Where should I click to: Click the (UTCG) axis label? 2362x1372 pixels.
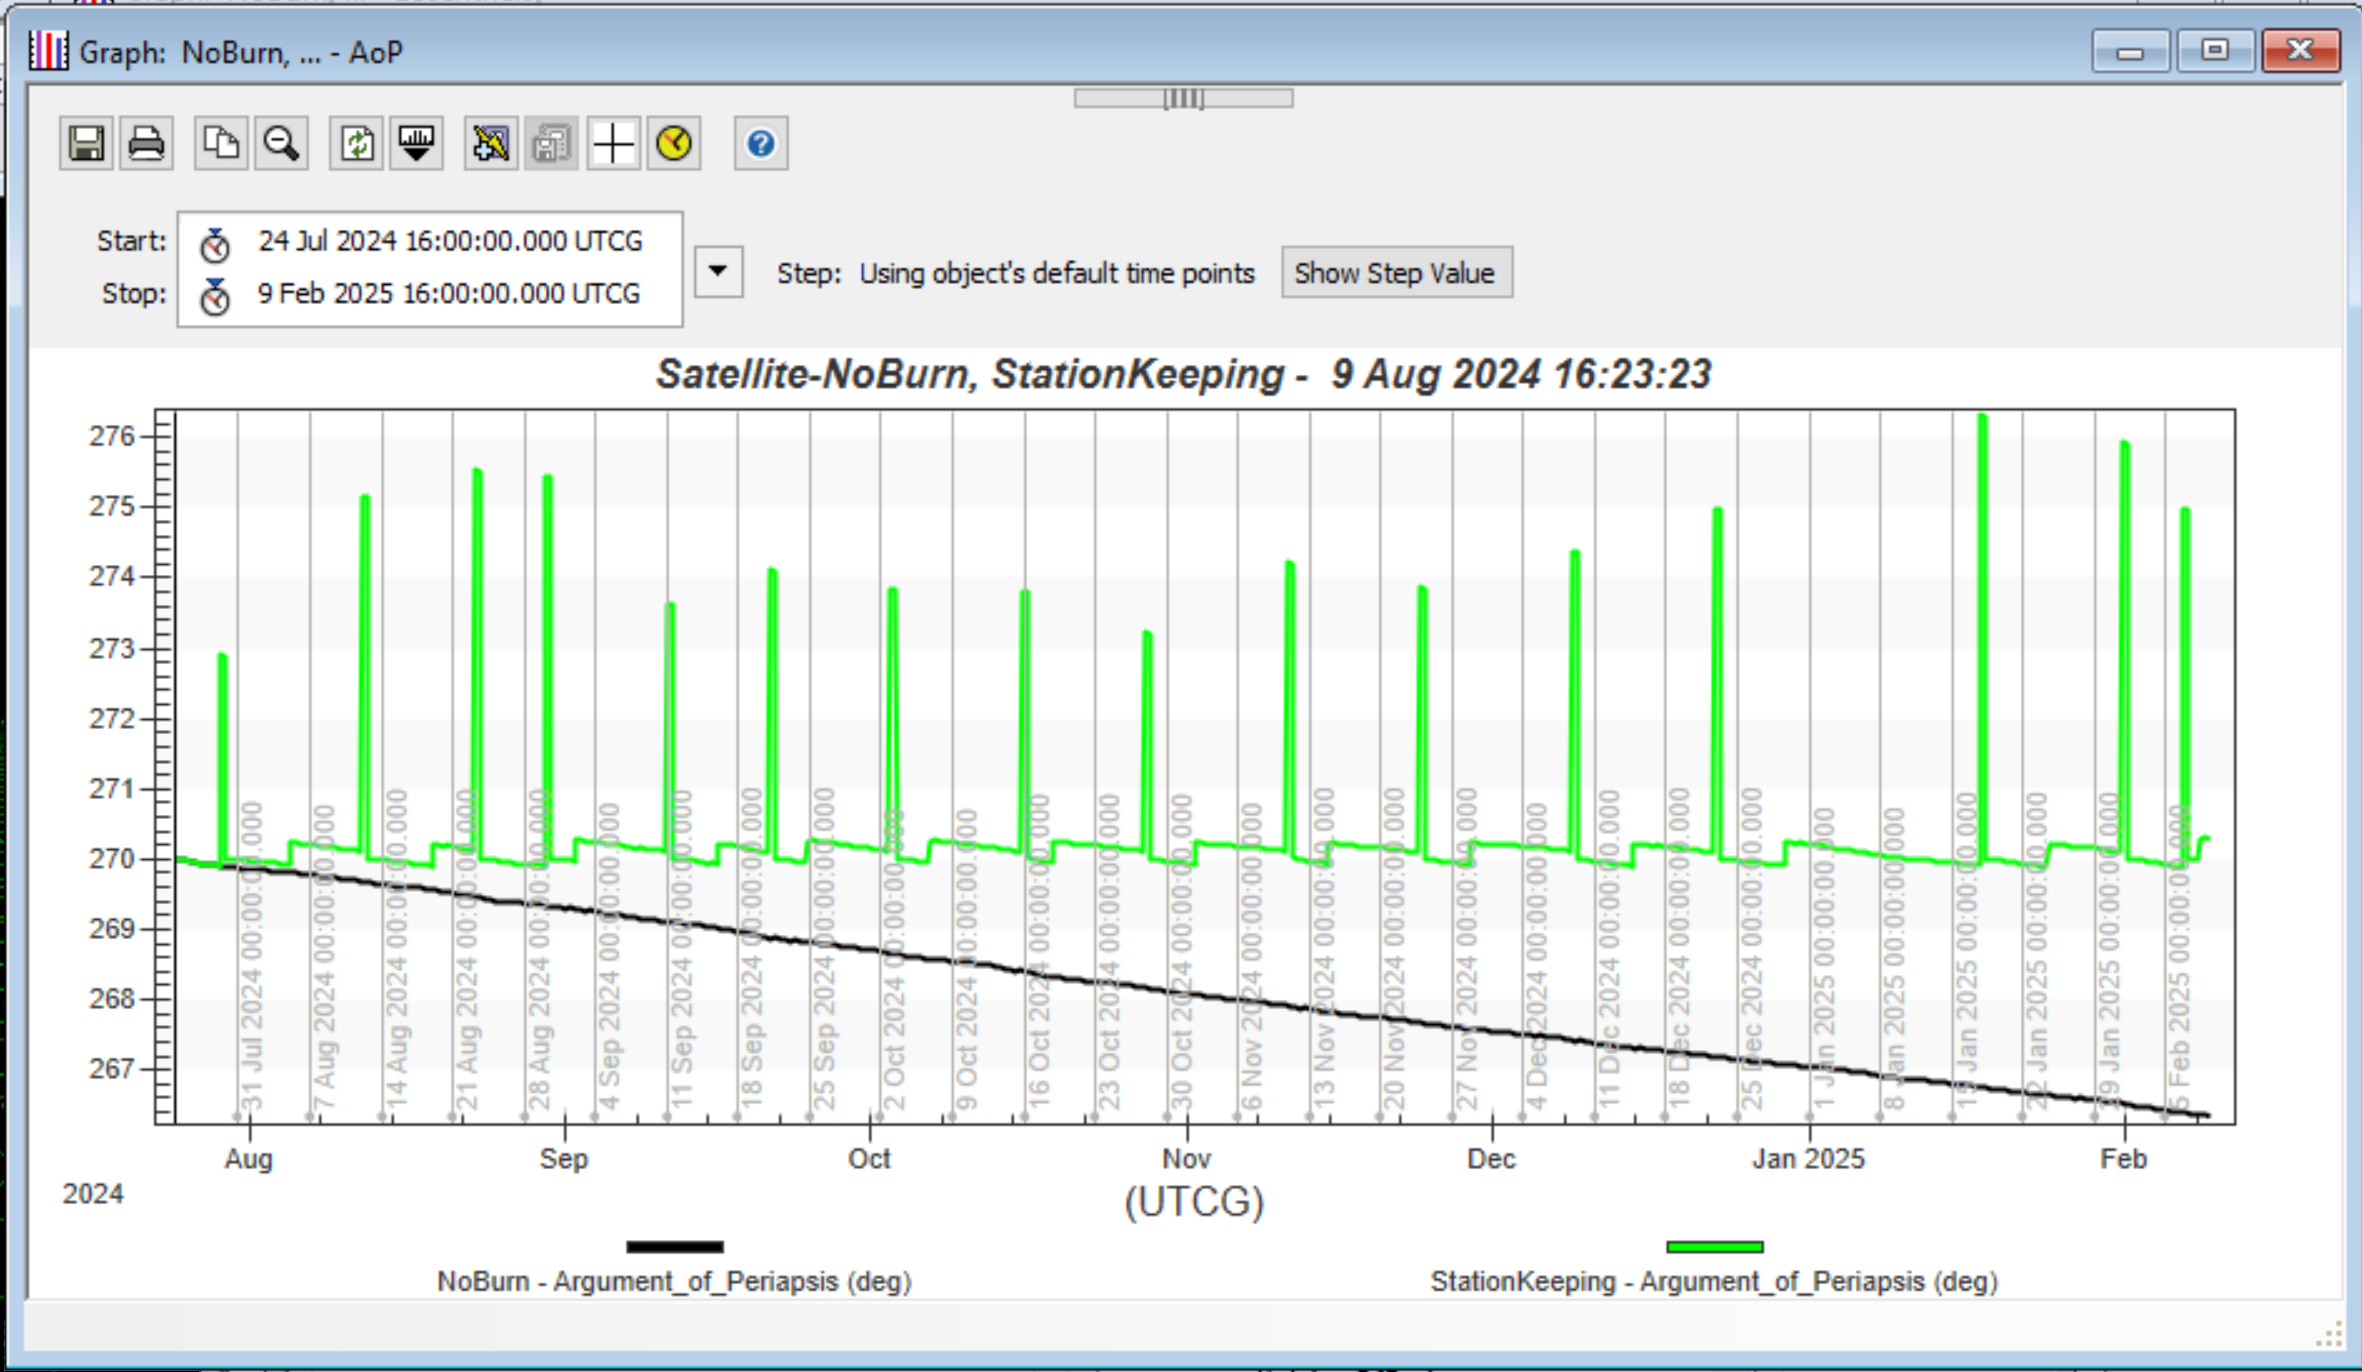click(x=1194, y=1201)
